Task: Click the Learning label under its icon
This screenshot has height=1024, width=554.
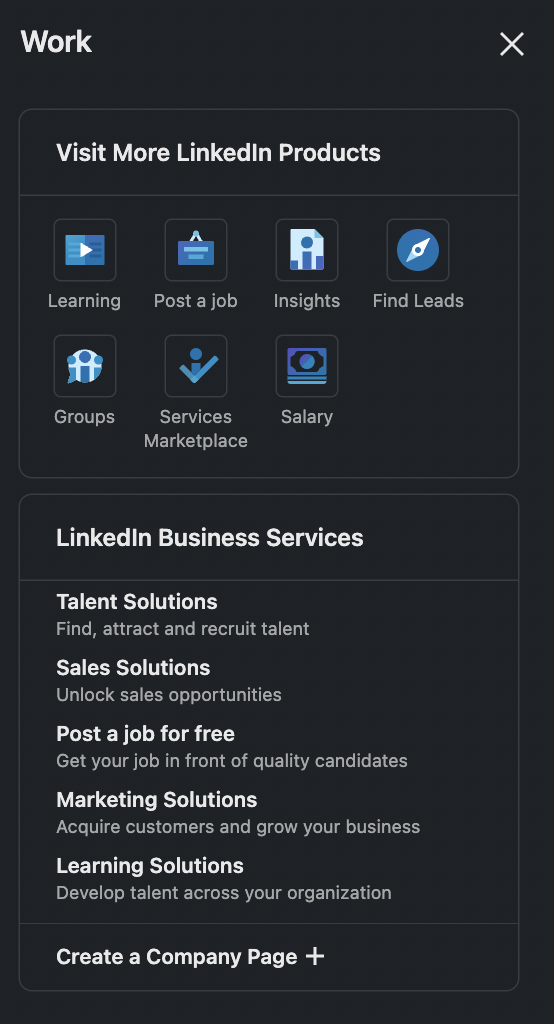Action: pos(84,300)
